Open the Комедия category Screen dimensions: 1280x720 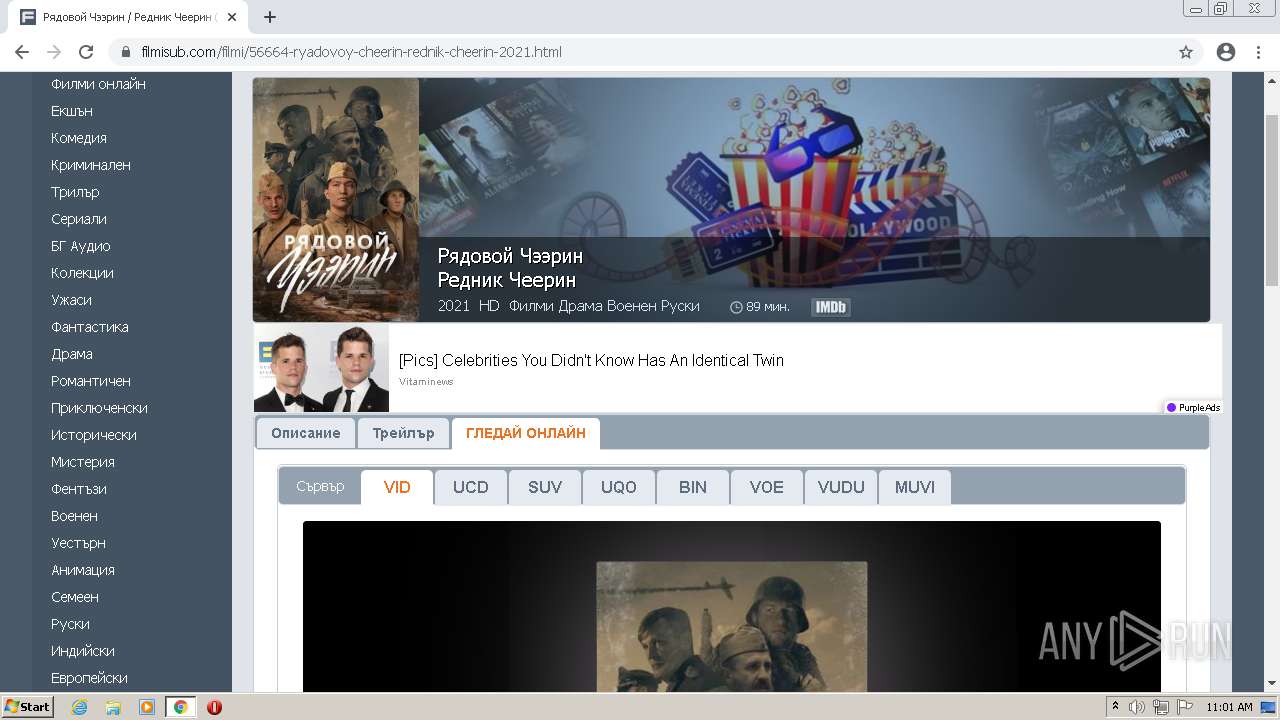click(79, 138)
